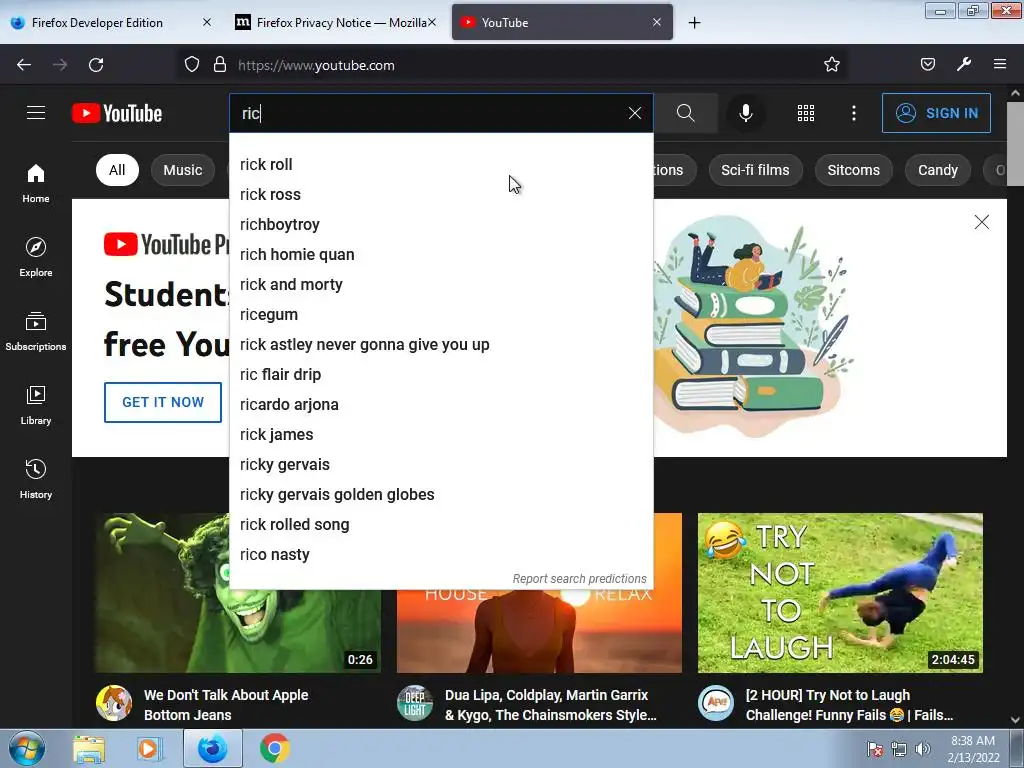Switch to Firefox Privacy Notice tab

click(335, 22)
